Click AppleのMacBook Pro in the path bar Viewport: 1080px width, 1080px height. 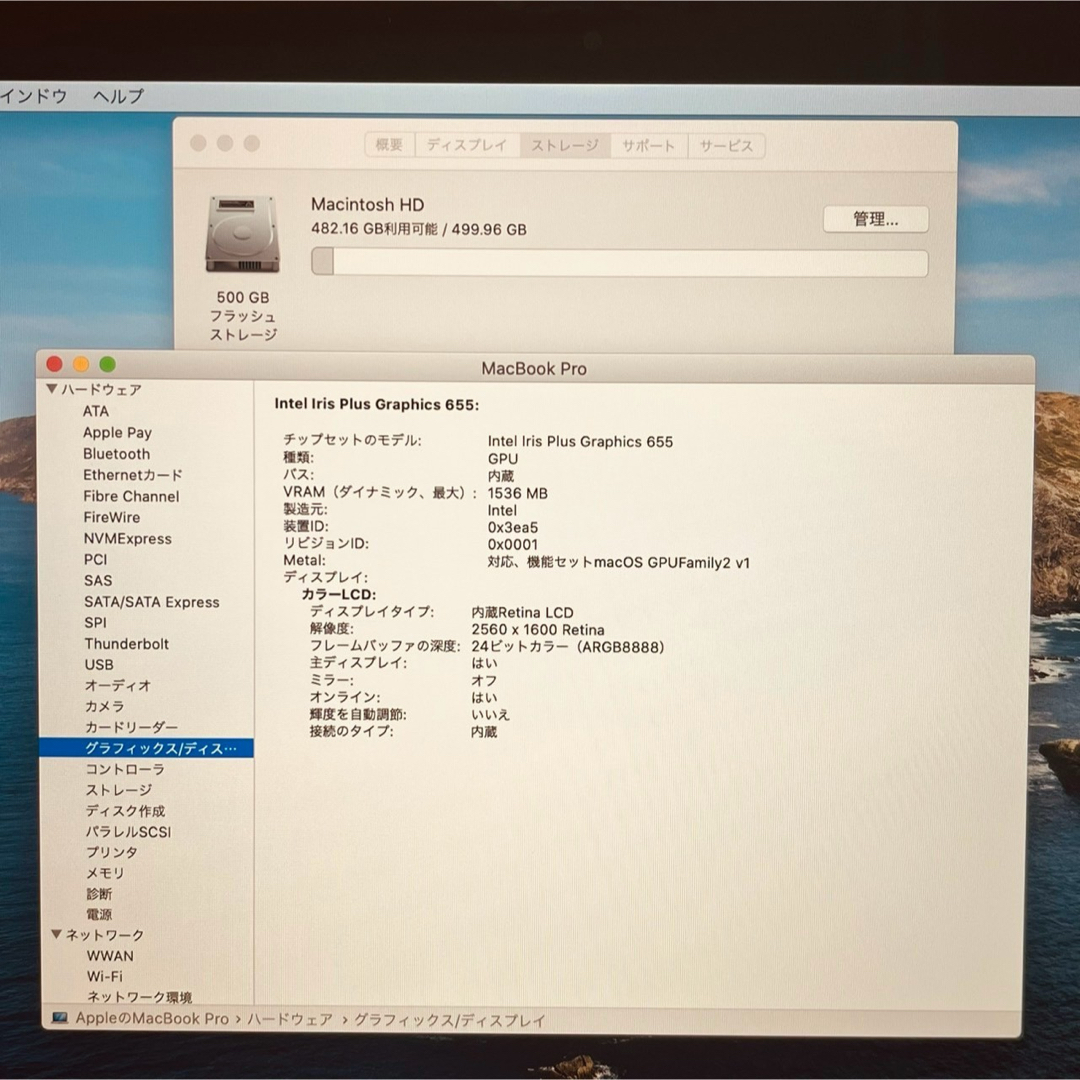pos(152,1018)
